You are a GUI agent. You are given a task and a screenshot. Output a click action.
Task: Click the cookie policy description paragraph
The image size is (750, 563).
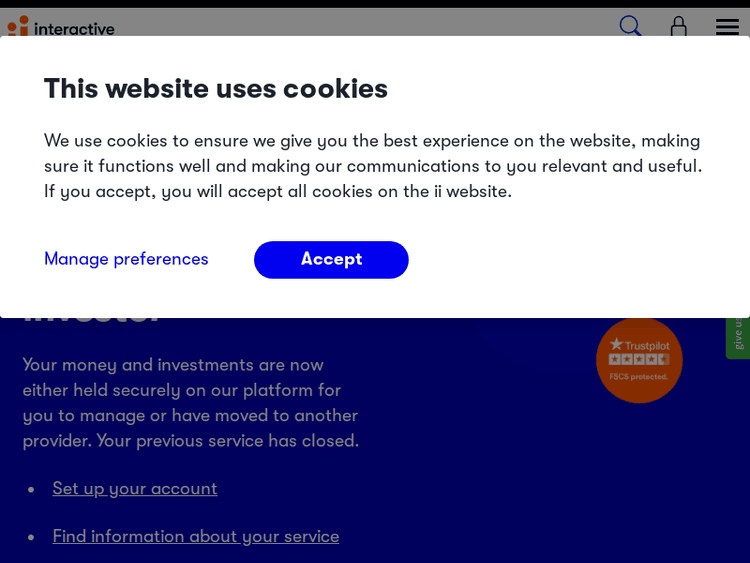click(373, 166)
